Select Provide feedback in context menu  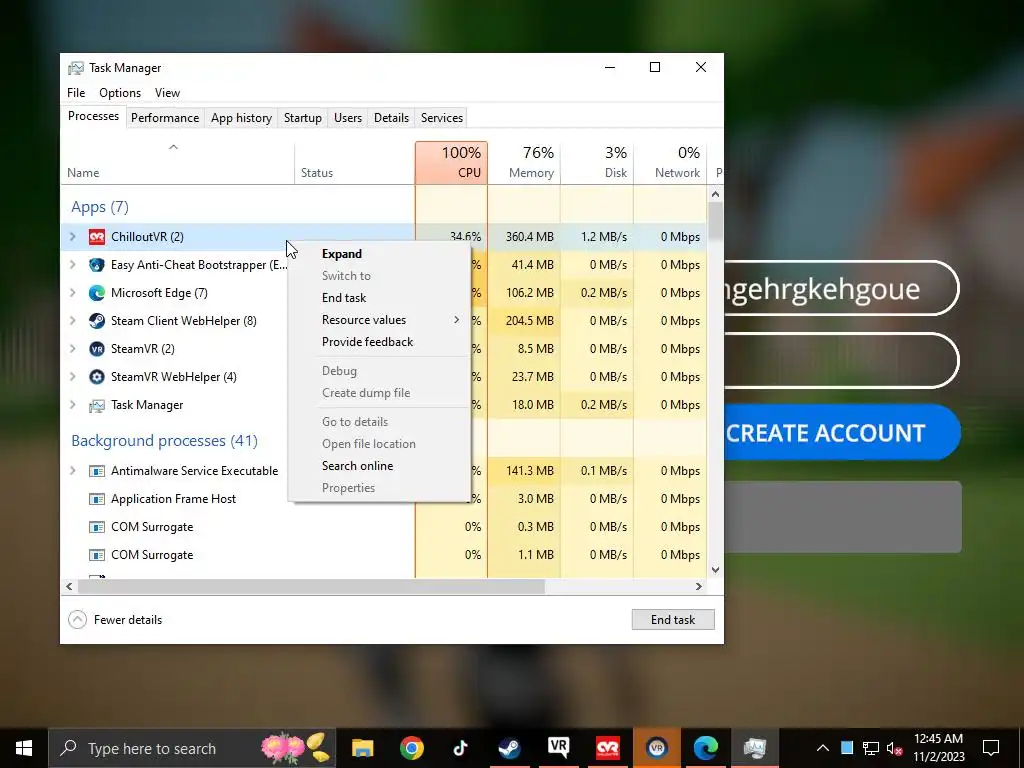[379, 342]
